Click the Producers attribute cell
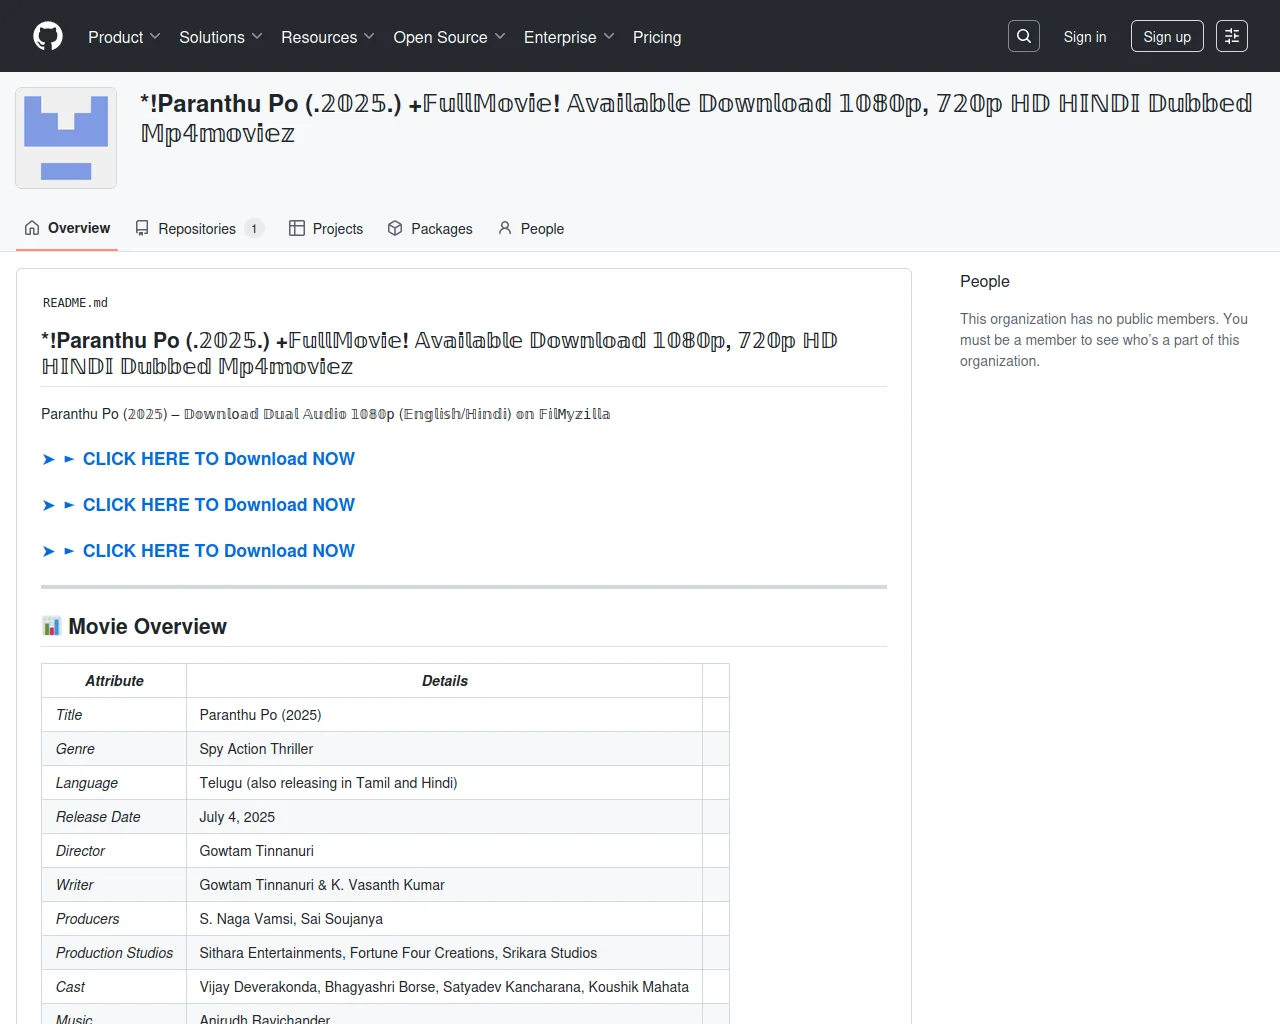The height and width of the screenshot is (1024, 1280). [x=114, y=919]
